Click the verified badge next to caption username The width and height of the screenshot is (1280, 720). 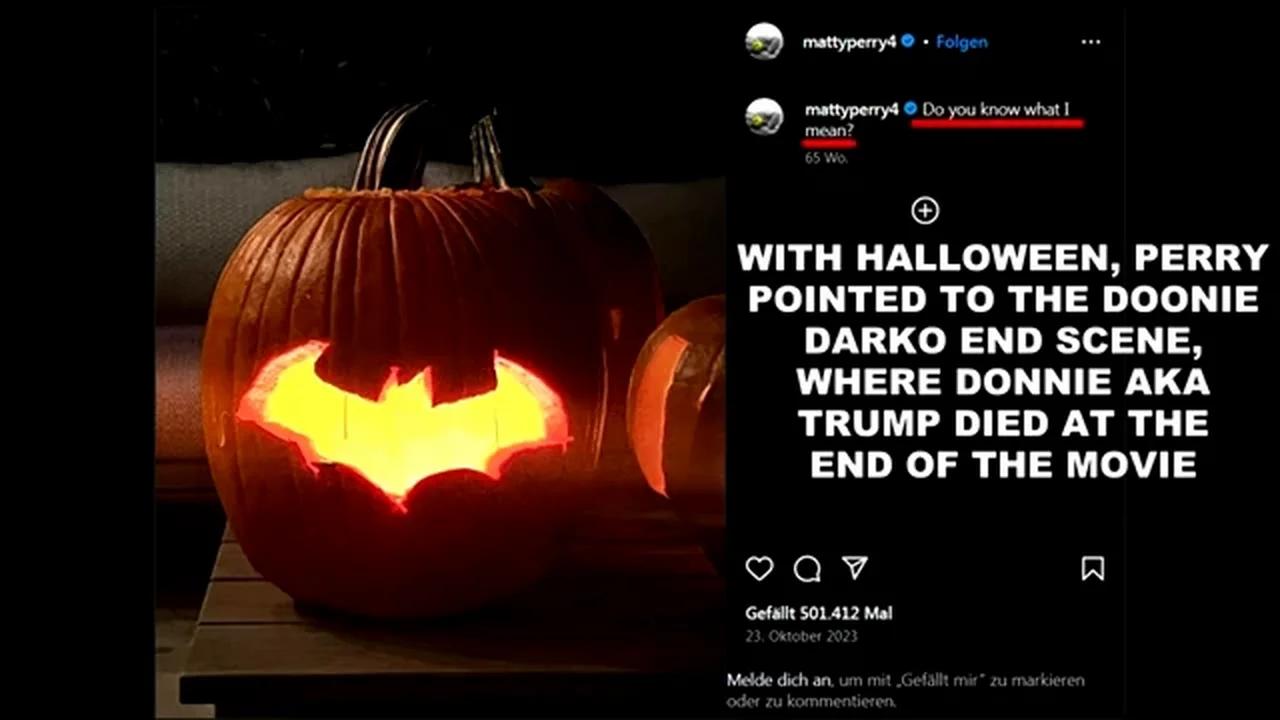[910, 109]
